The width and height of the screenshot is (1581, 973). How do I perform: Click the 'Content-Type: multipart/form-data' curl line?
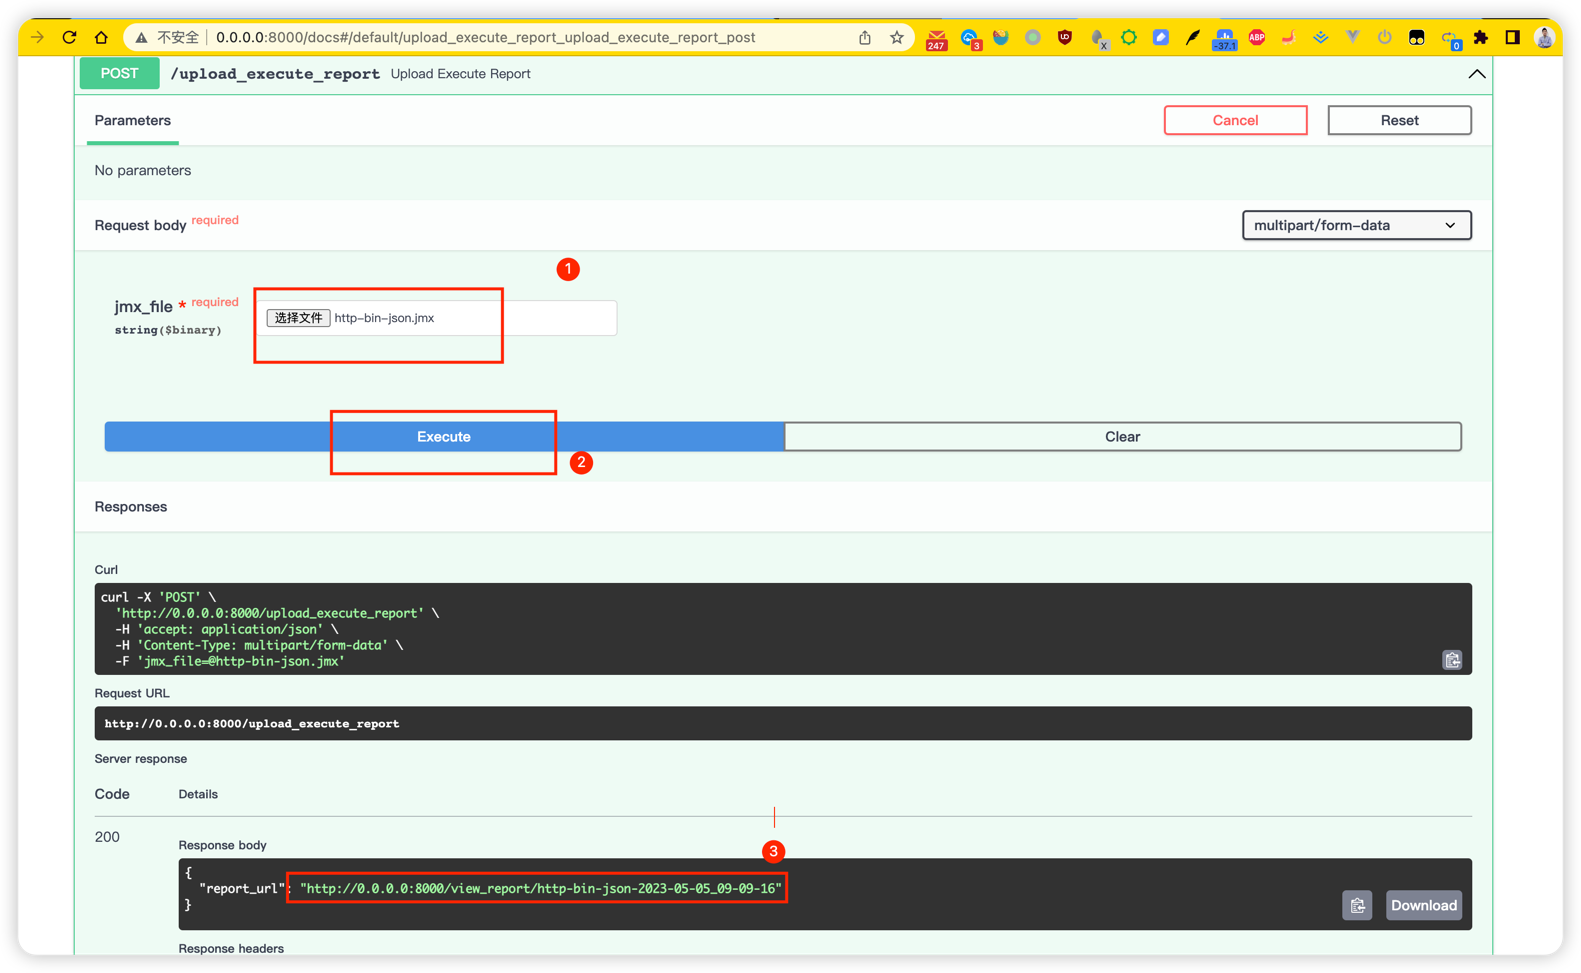pos(260,645)
